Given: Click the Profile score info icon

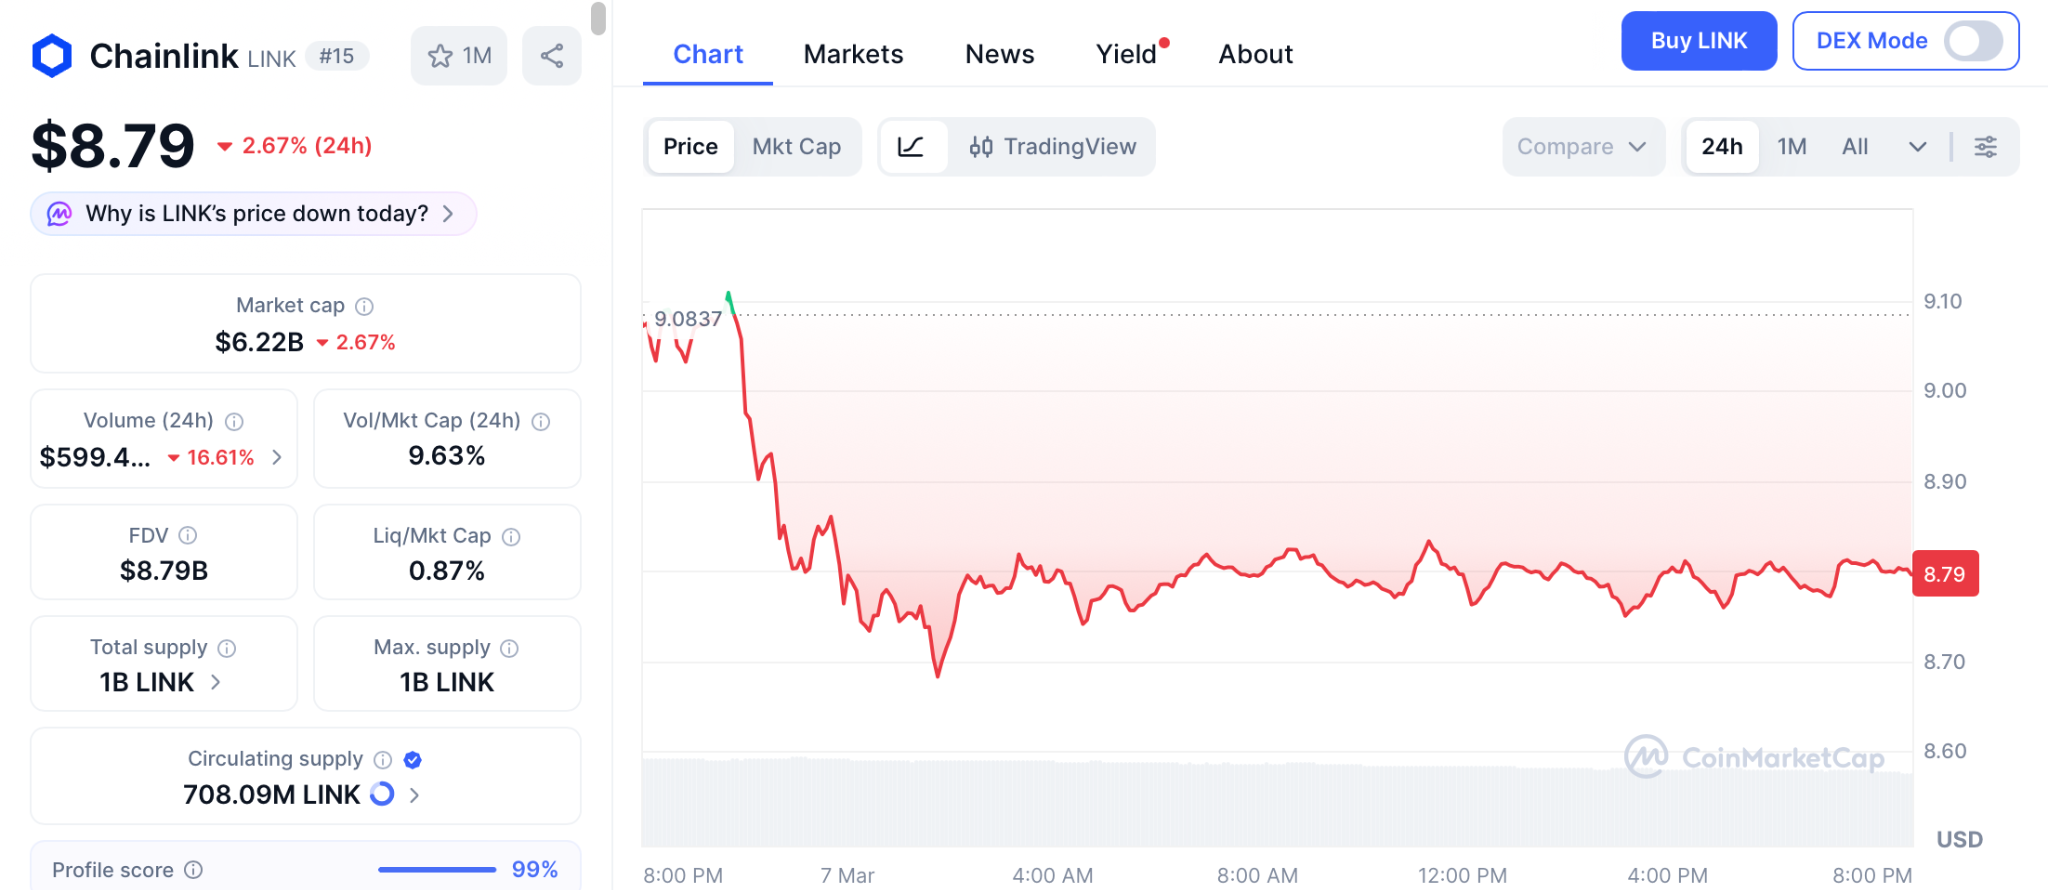Looking at the screenshot, I should coord(194,870).
